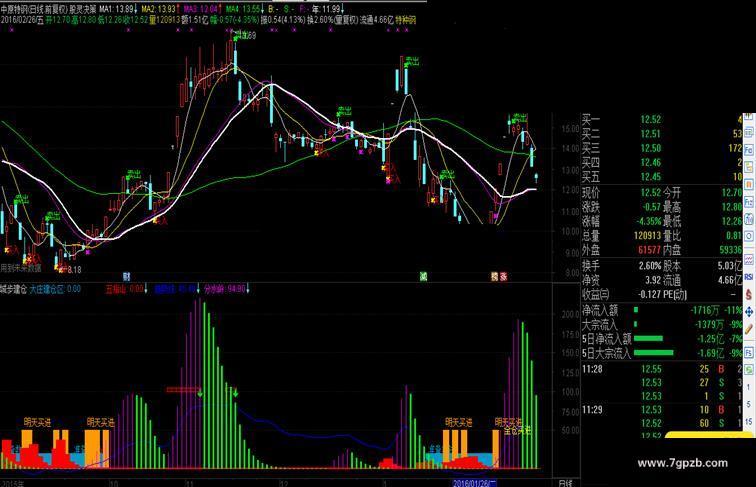This screenshot has width=756, height=487.
Task: Click the red 涨 marker below chart
Action: [503, 276]
